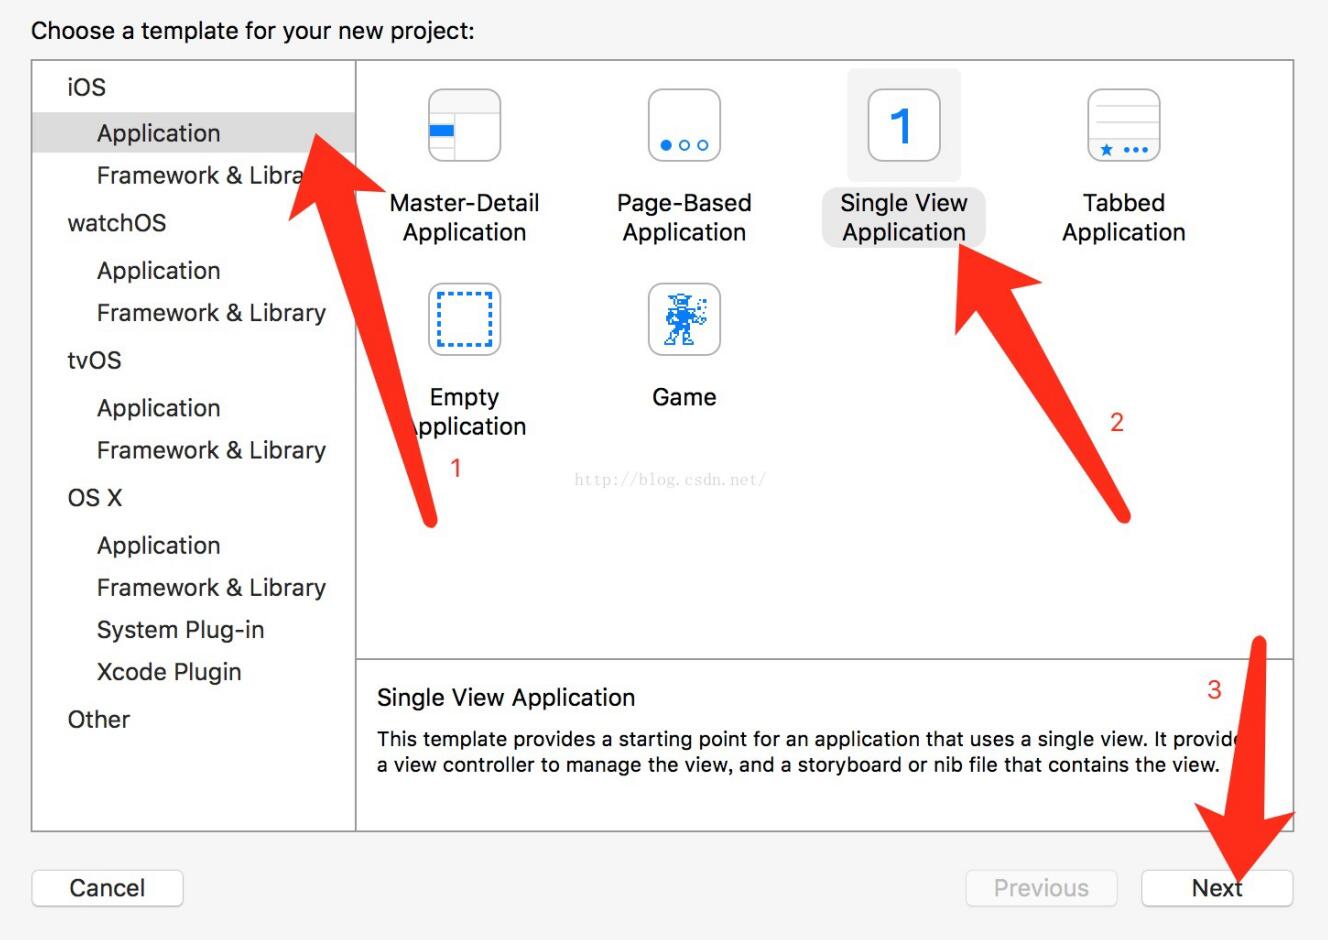Screen dimensions: 1328x940
Task: Select Application under iOS
Action: (x=158, y=133)
